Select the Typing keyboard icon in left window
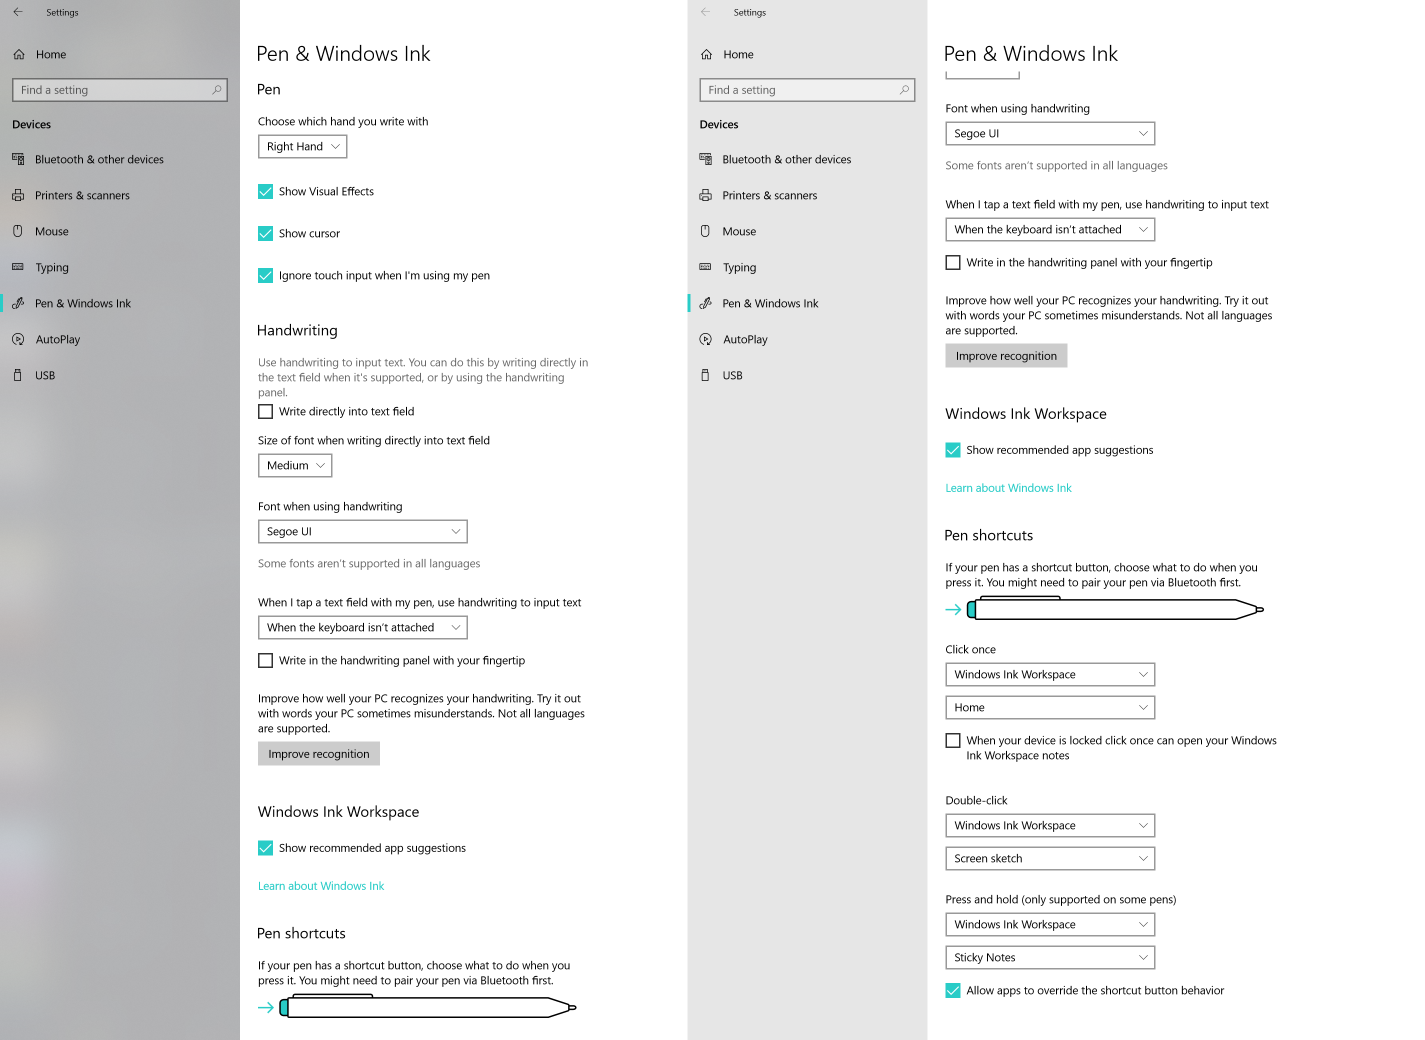 18,267
